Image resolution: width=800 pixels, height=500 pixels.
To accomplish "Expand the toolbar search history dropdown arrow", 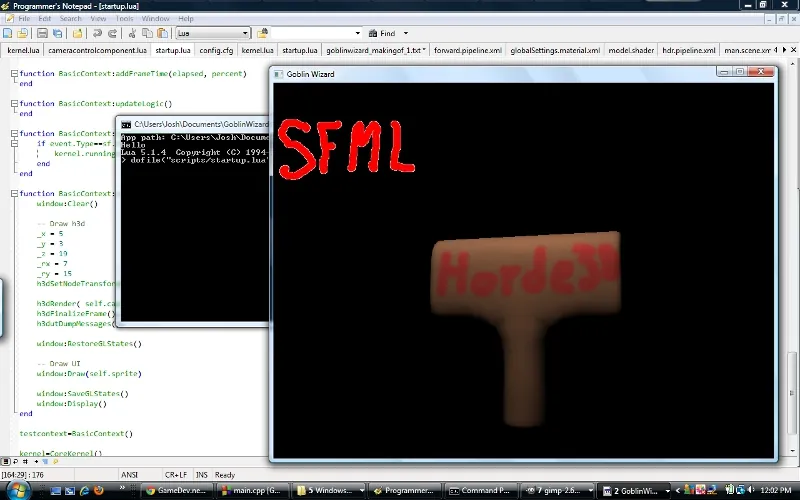I will (x=358, y=33).
